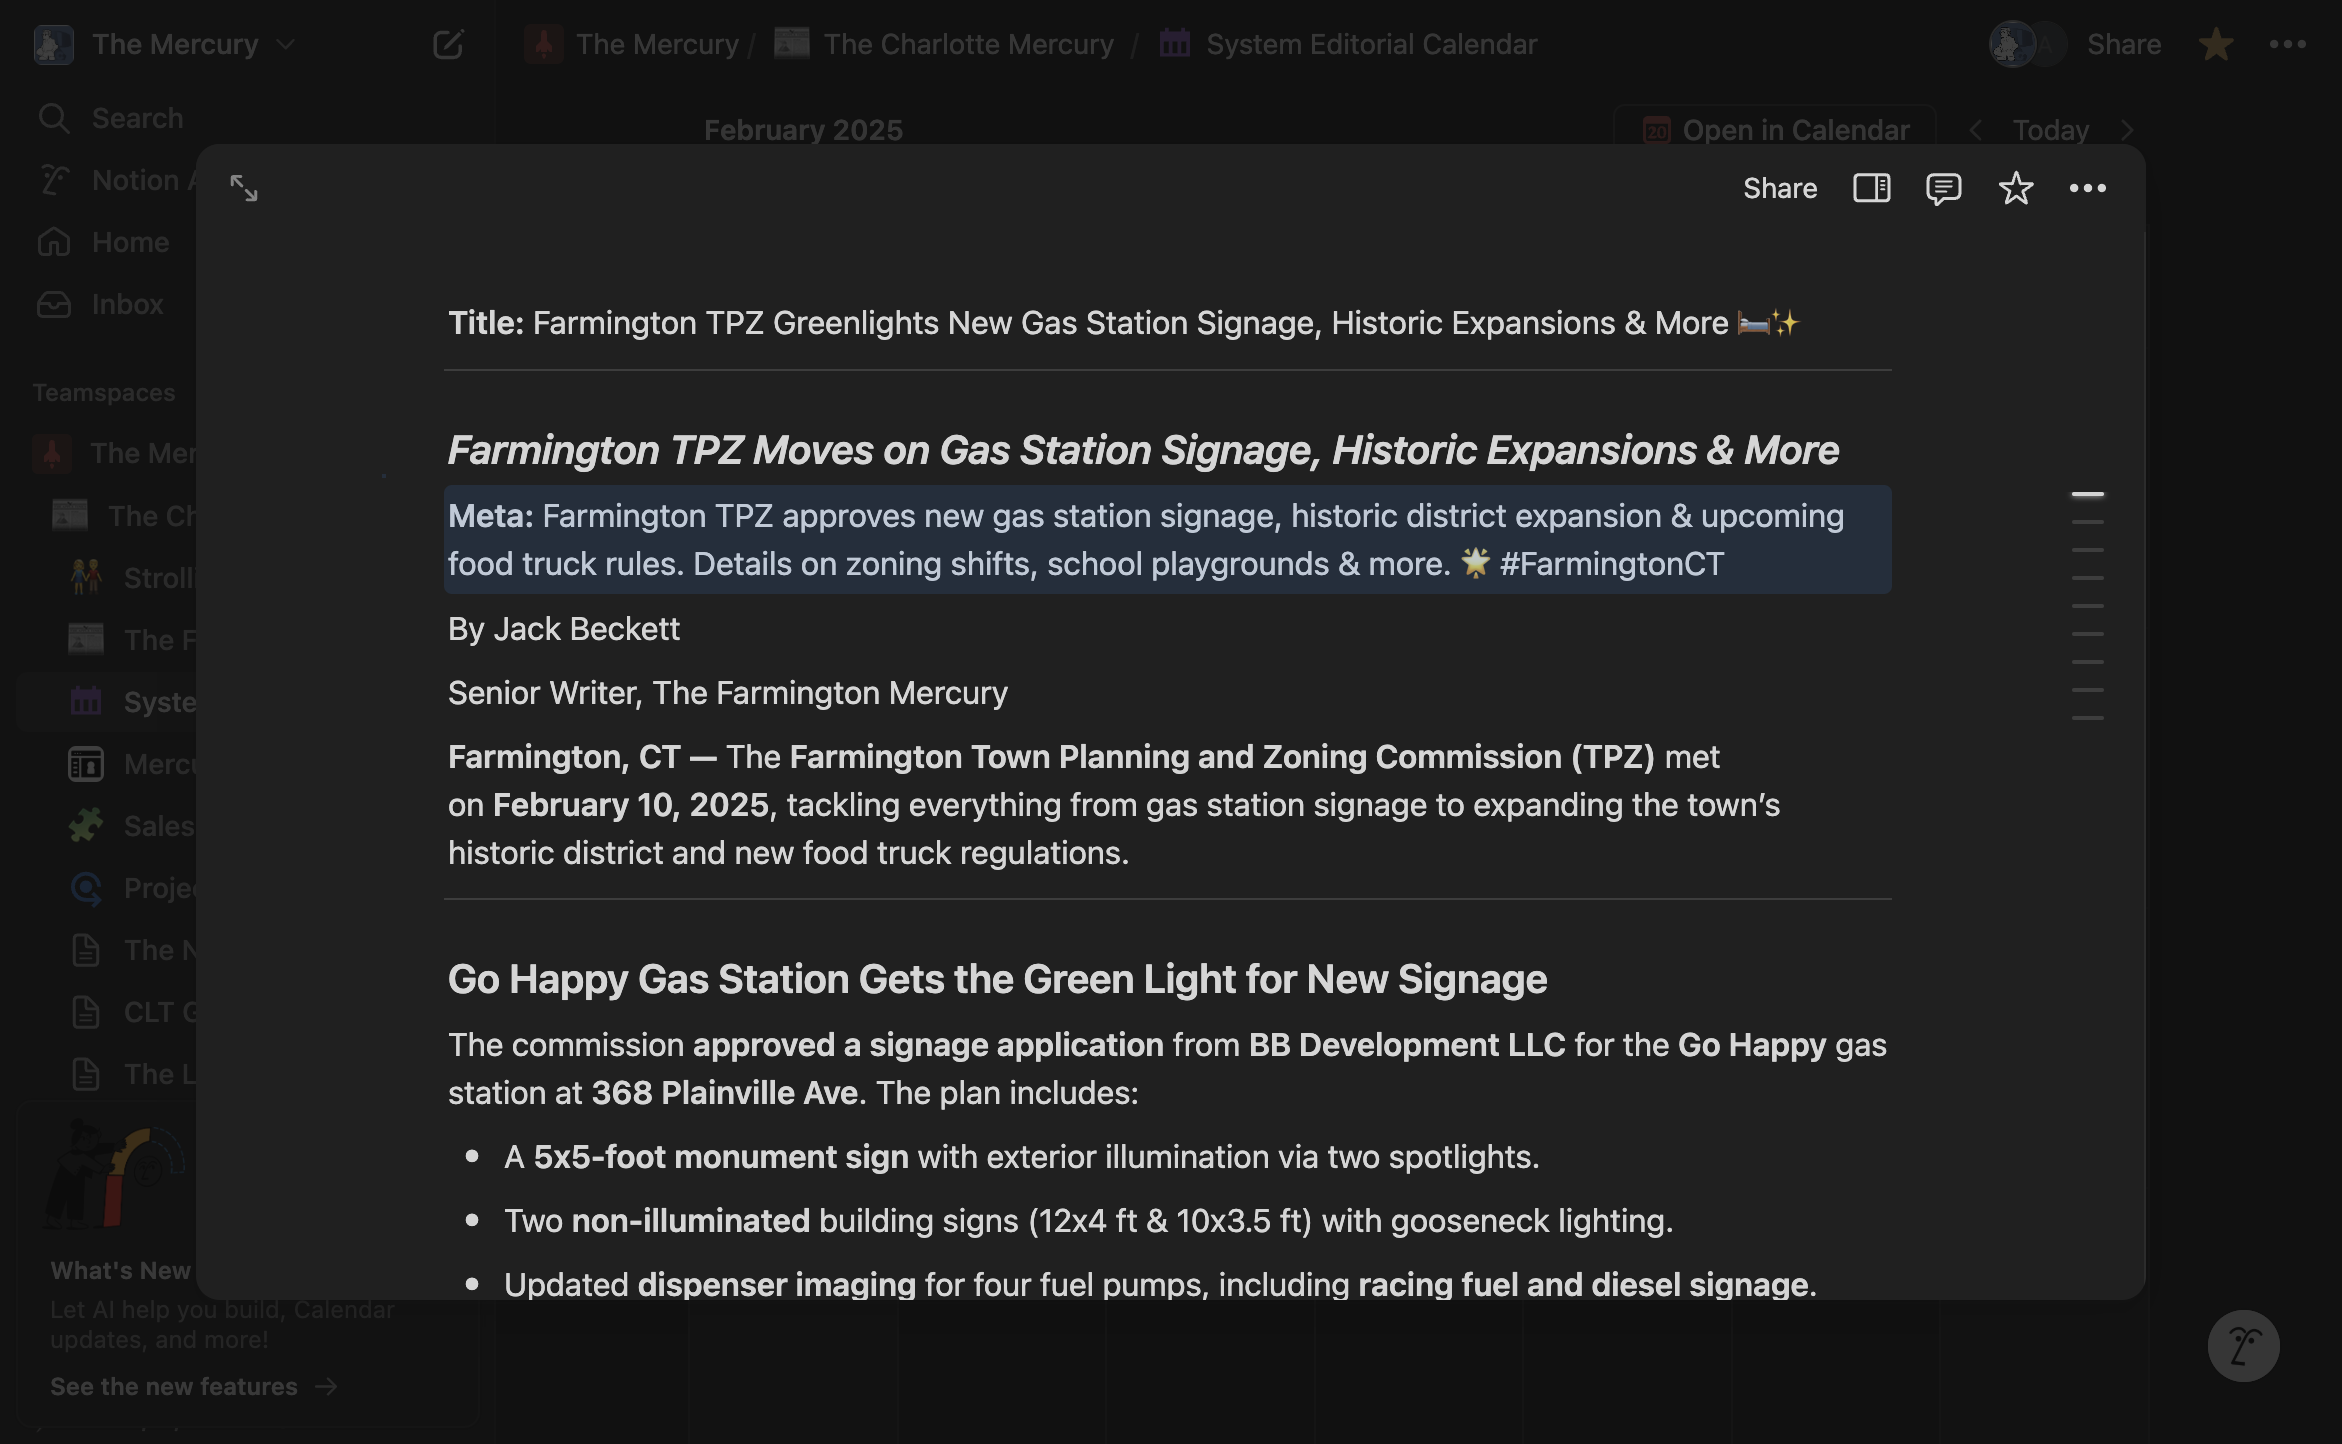Select the calendar database icon in the sidebar
The height and width of the screenshot is (1444, 2342).
click(x=86, y=701)
